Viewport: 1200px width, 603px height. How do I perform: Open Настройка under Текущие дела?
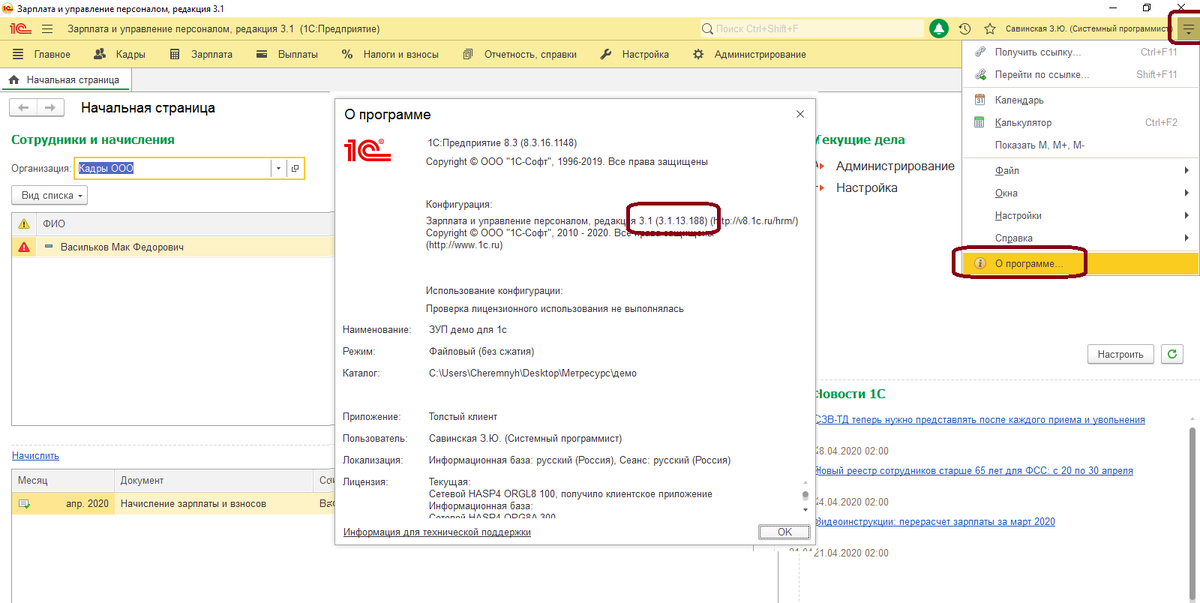coord(866,188)
